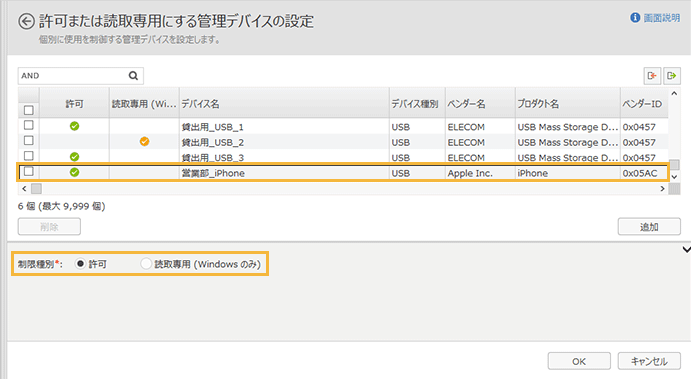Image resolution: width=691 pixels, height=379 pixels.
Task: Select the 貸出用_USB_2 device name cell
Action: tap(284, 142)
